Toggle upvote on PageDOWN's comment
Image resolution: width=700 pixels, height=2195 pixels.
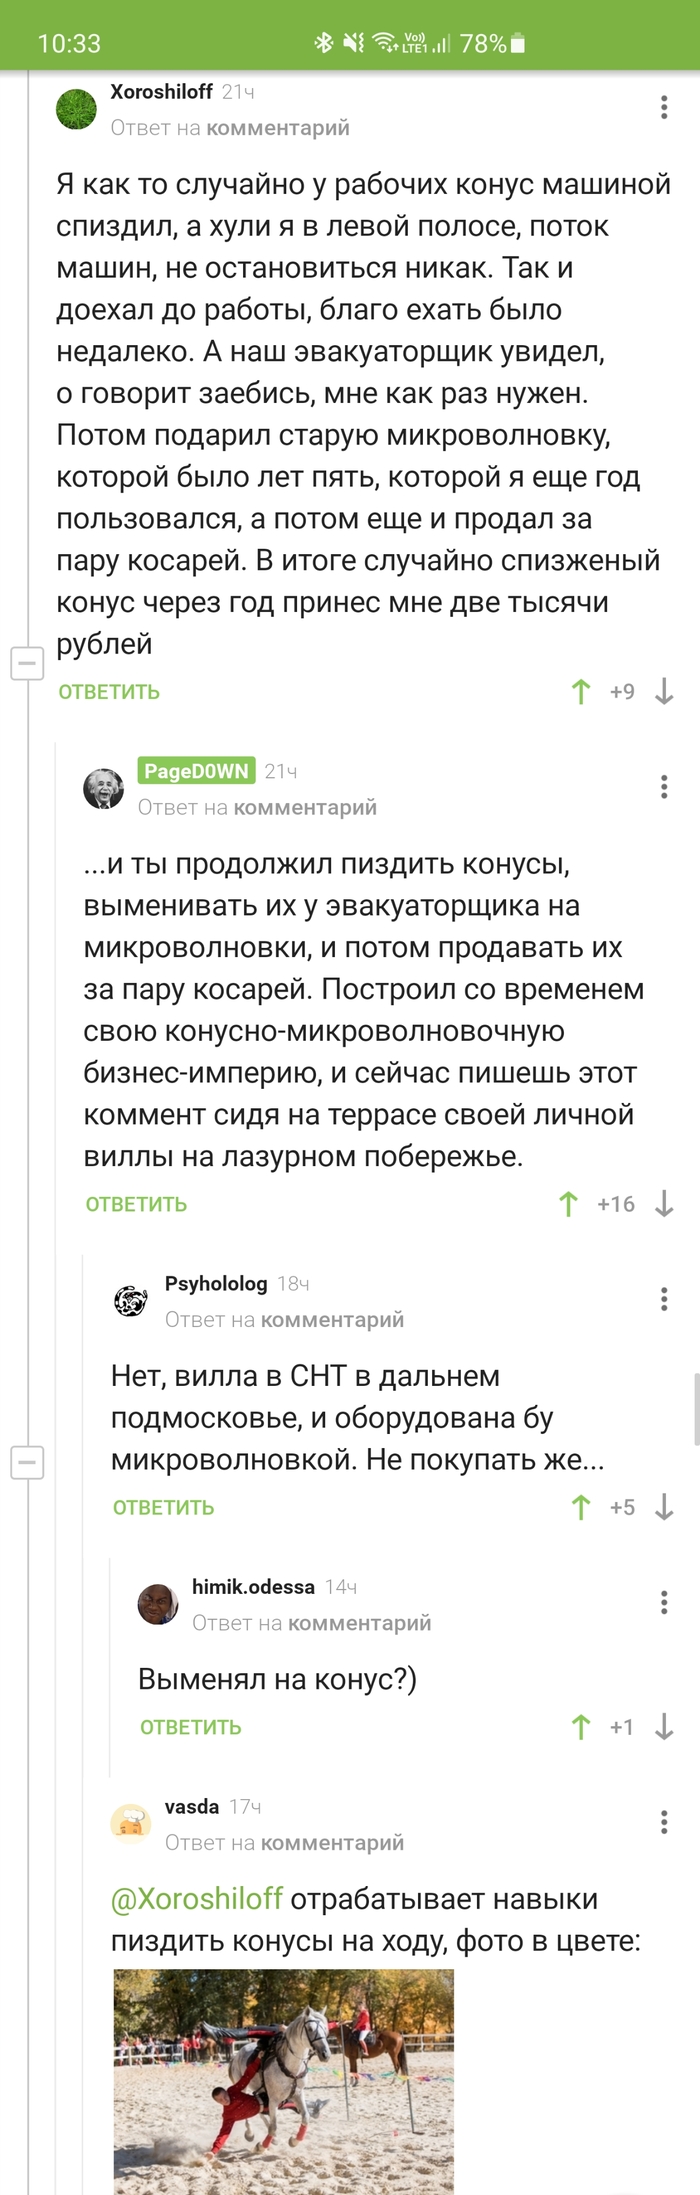point(568,1204)
